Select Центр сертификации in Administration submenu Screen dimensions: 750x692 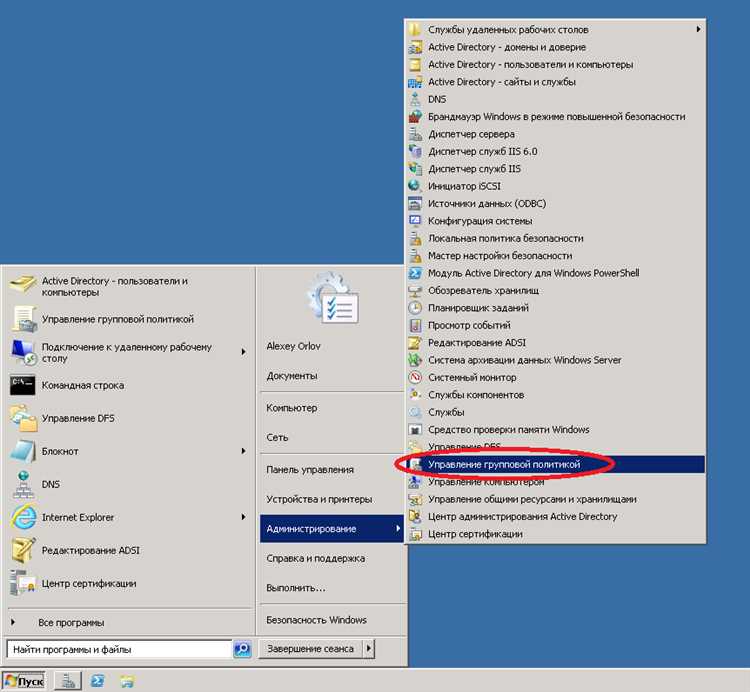555,534
